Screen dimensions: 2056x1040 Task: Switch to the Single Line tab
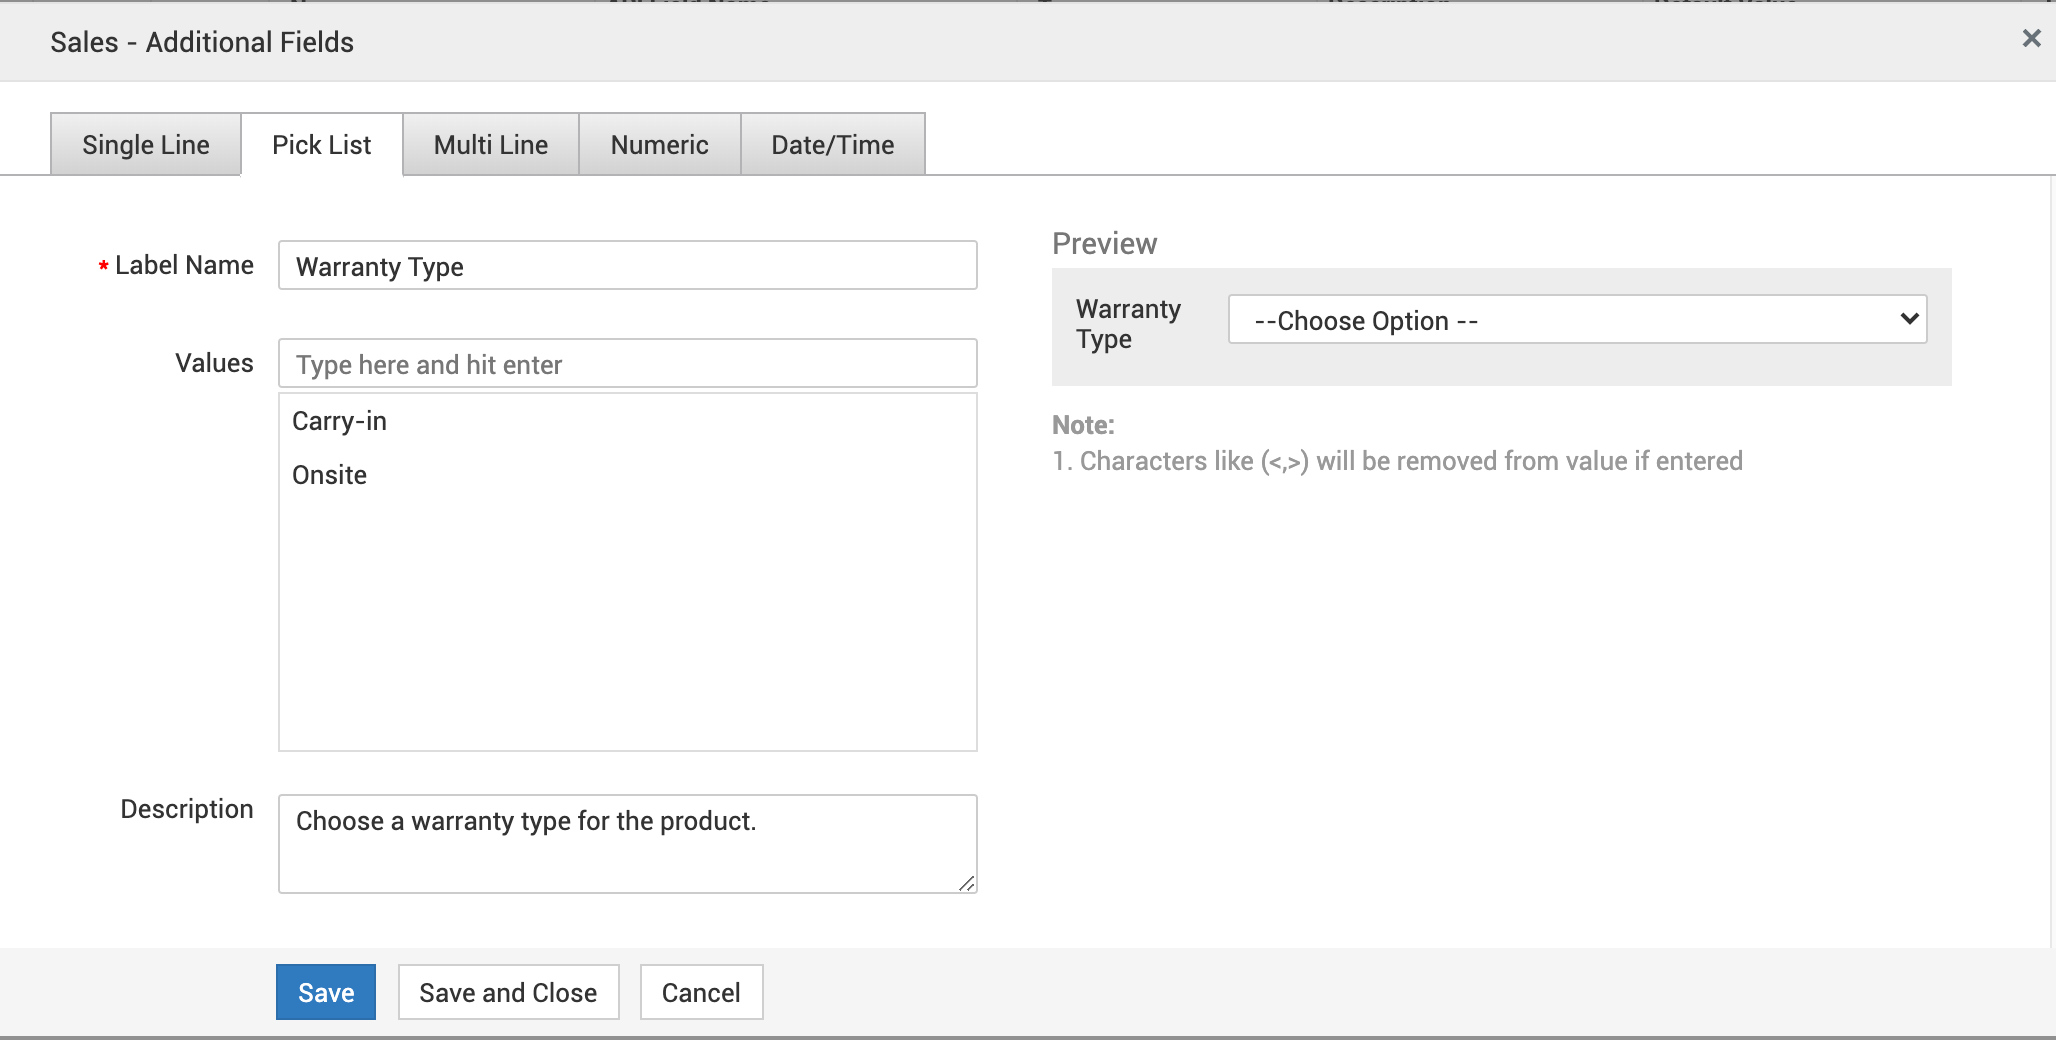click(146, 145)
